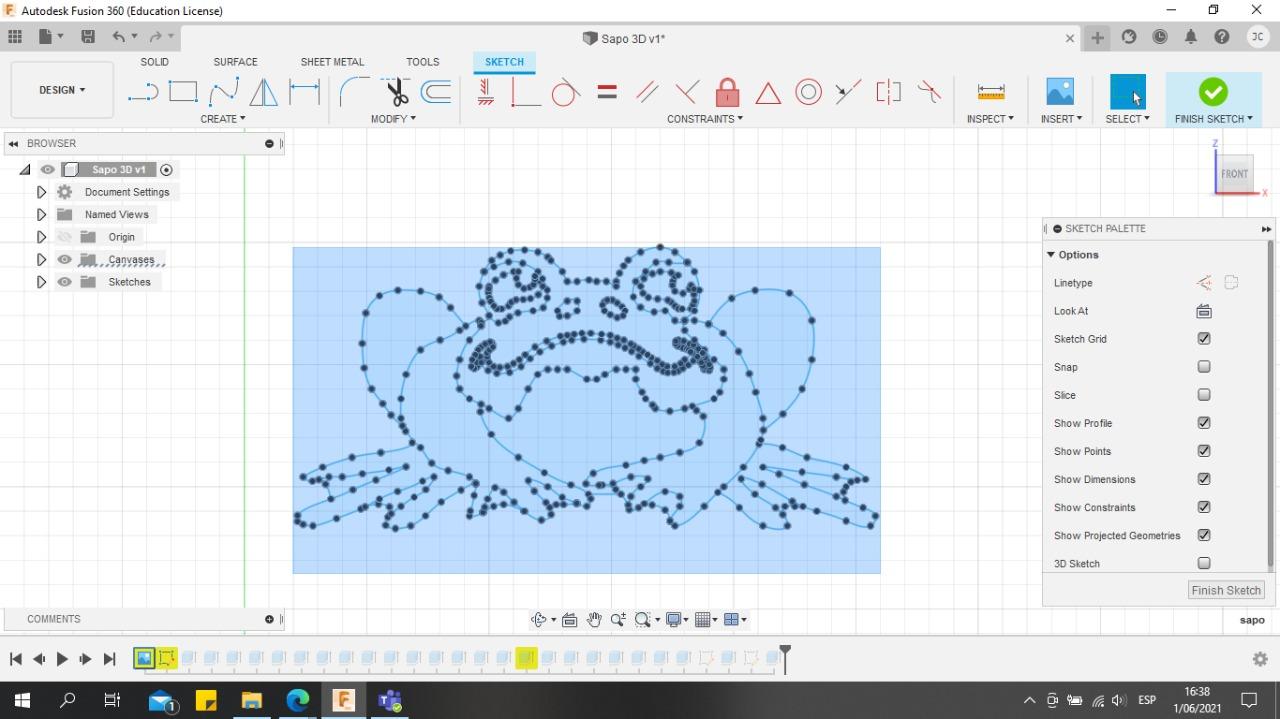1280x719 pixels.
Task: Select the 2-Point Rectangle tool
Action: coord(183,92)
